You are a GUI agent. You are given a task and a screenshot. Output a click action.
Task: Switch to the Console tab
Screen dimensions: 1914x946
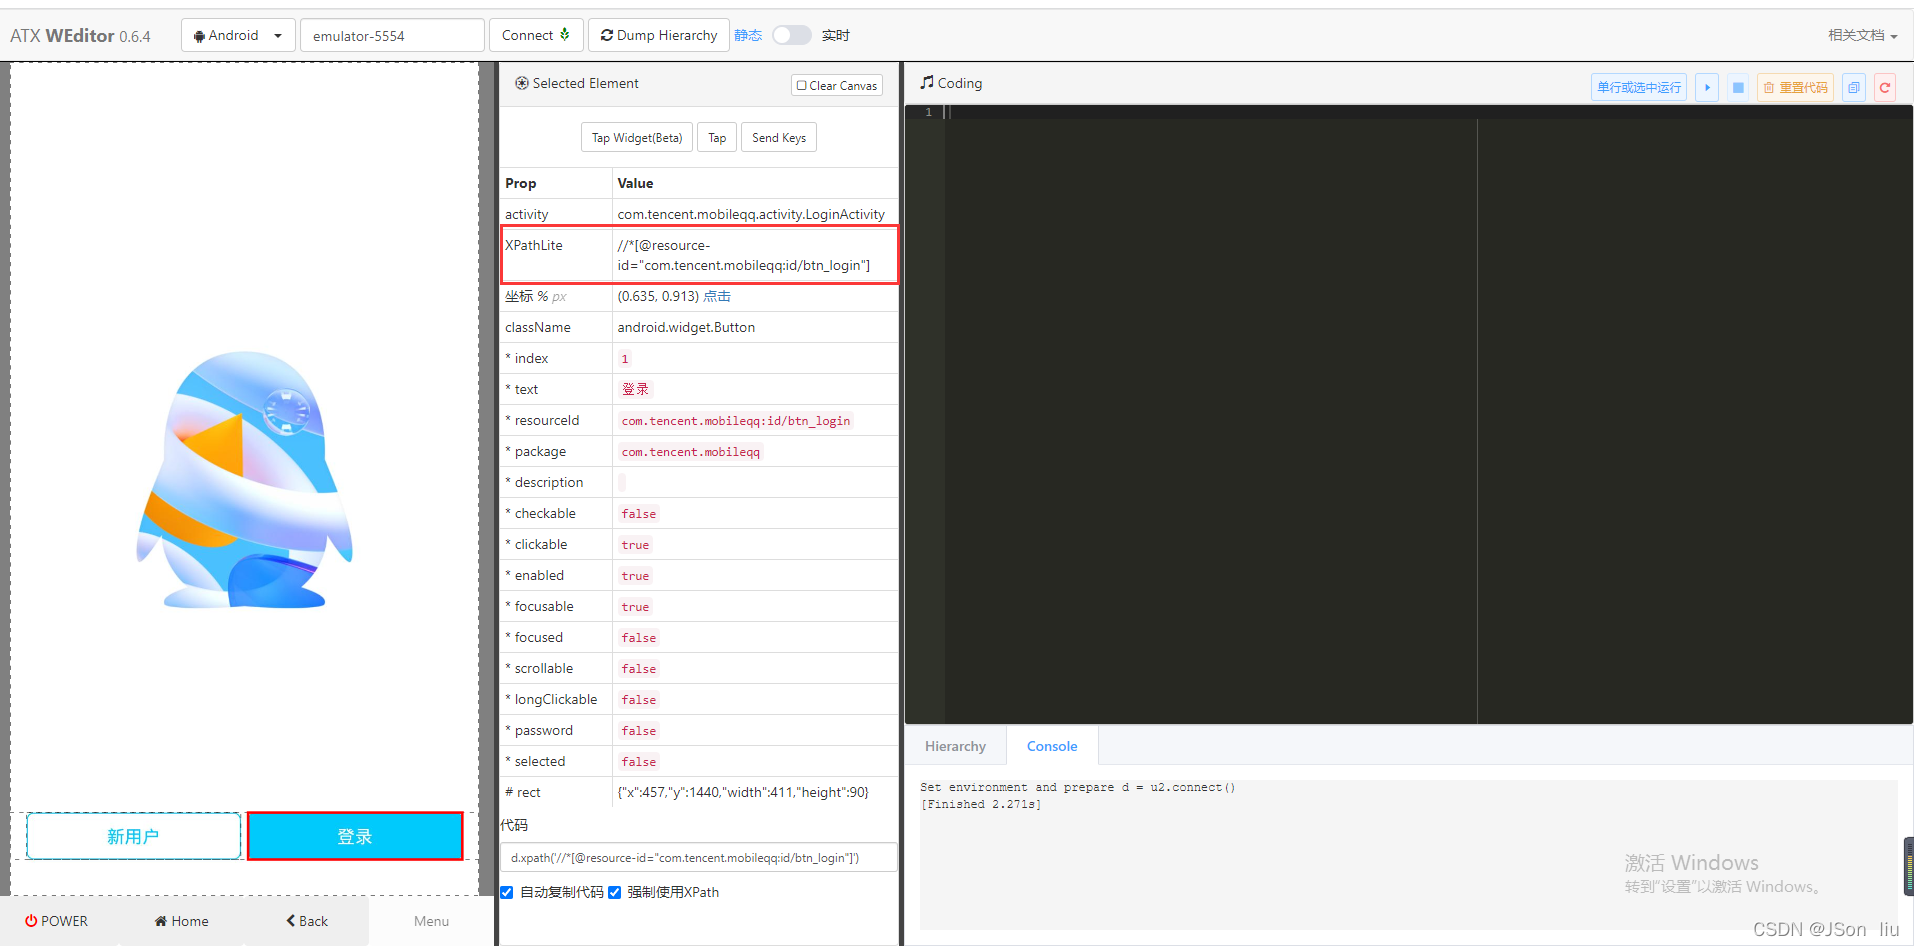pyautogui.click(x=1052, y=746)
